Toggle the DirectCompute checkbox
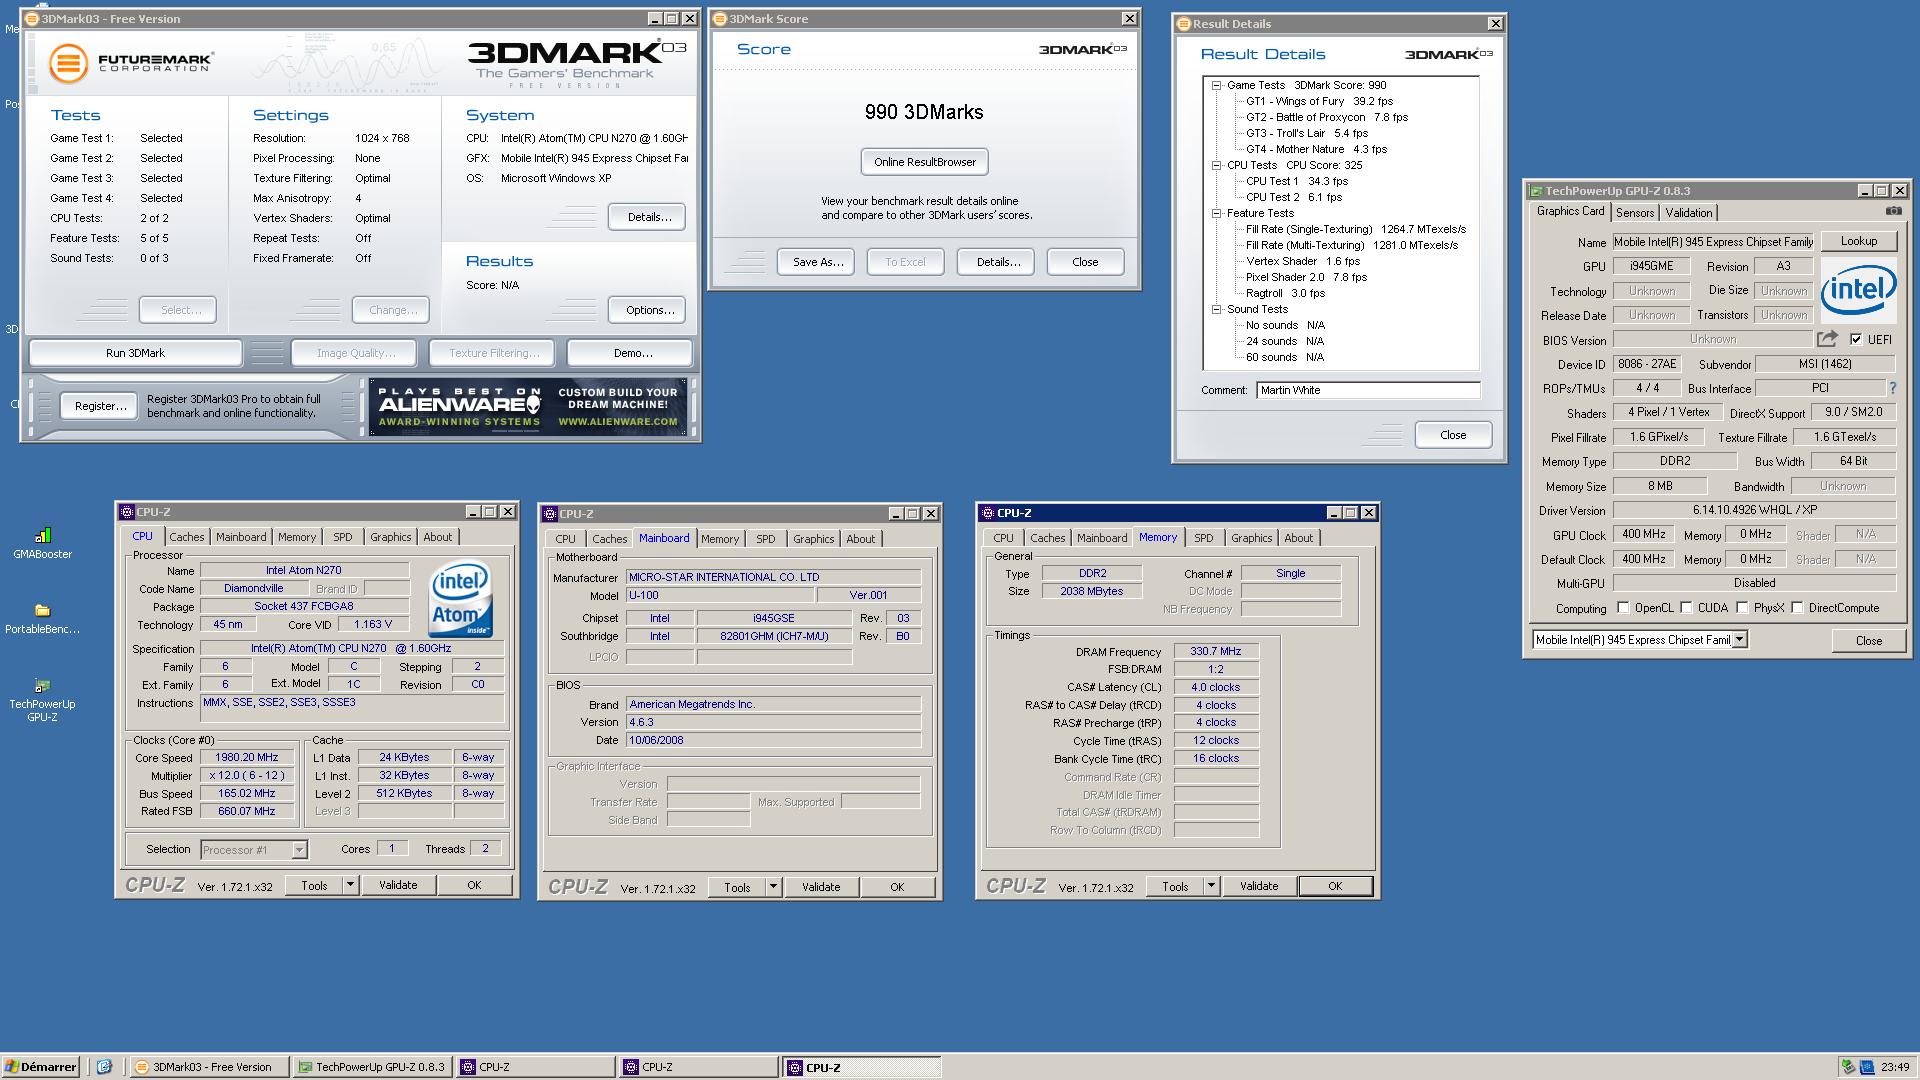Image resolution: width=1920 pixels, height=1080 pixels. (1797, 607)
